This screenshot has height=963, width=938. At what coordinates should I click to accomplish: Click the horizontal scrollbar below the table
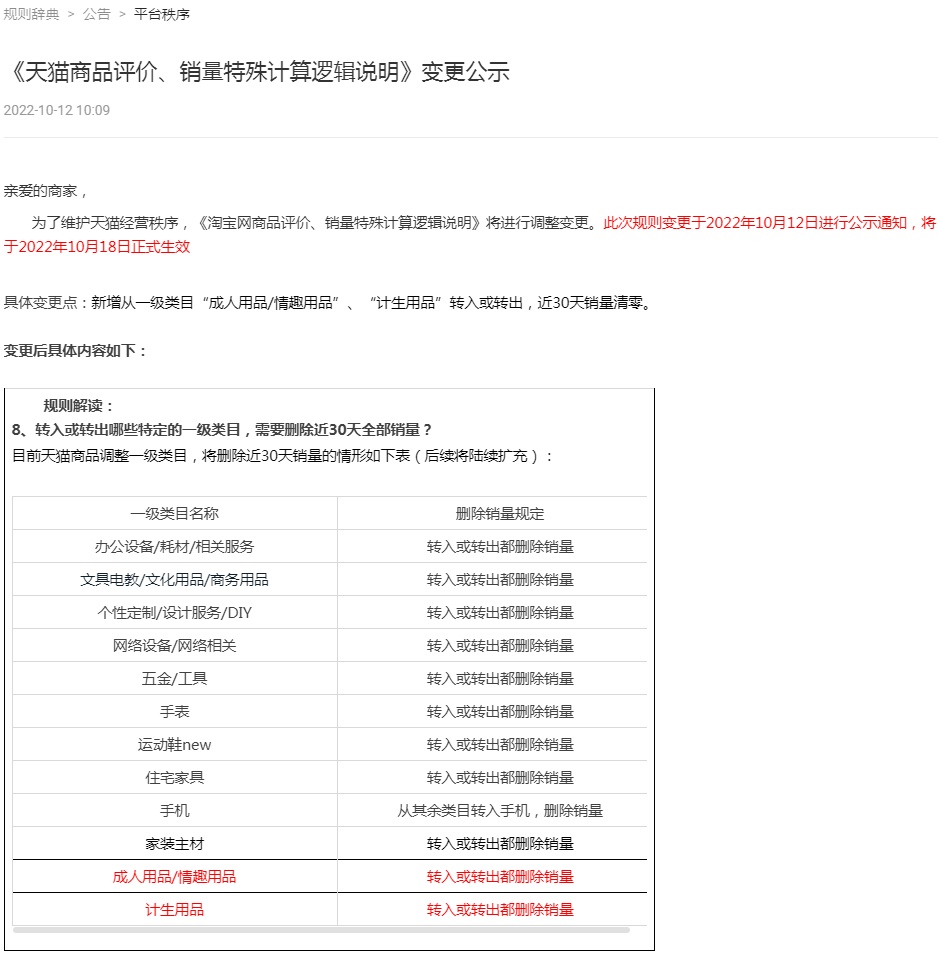(321, 930)
